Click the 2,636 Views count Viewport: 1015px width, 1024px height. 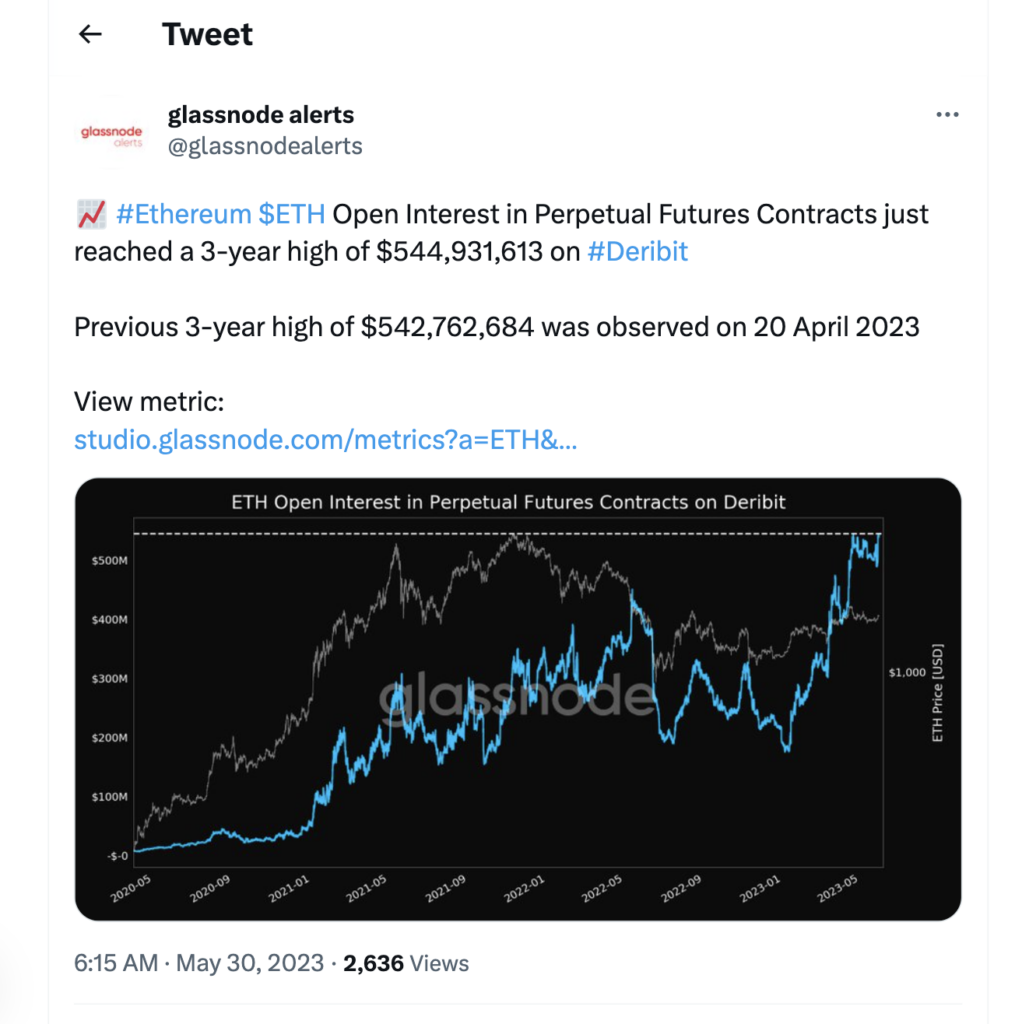point(406,963)
